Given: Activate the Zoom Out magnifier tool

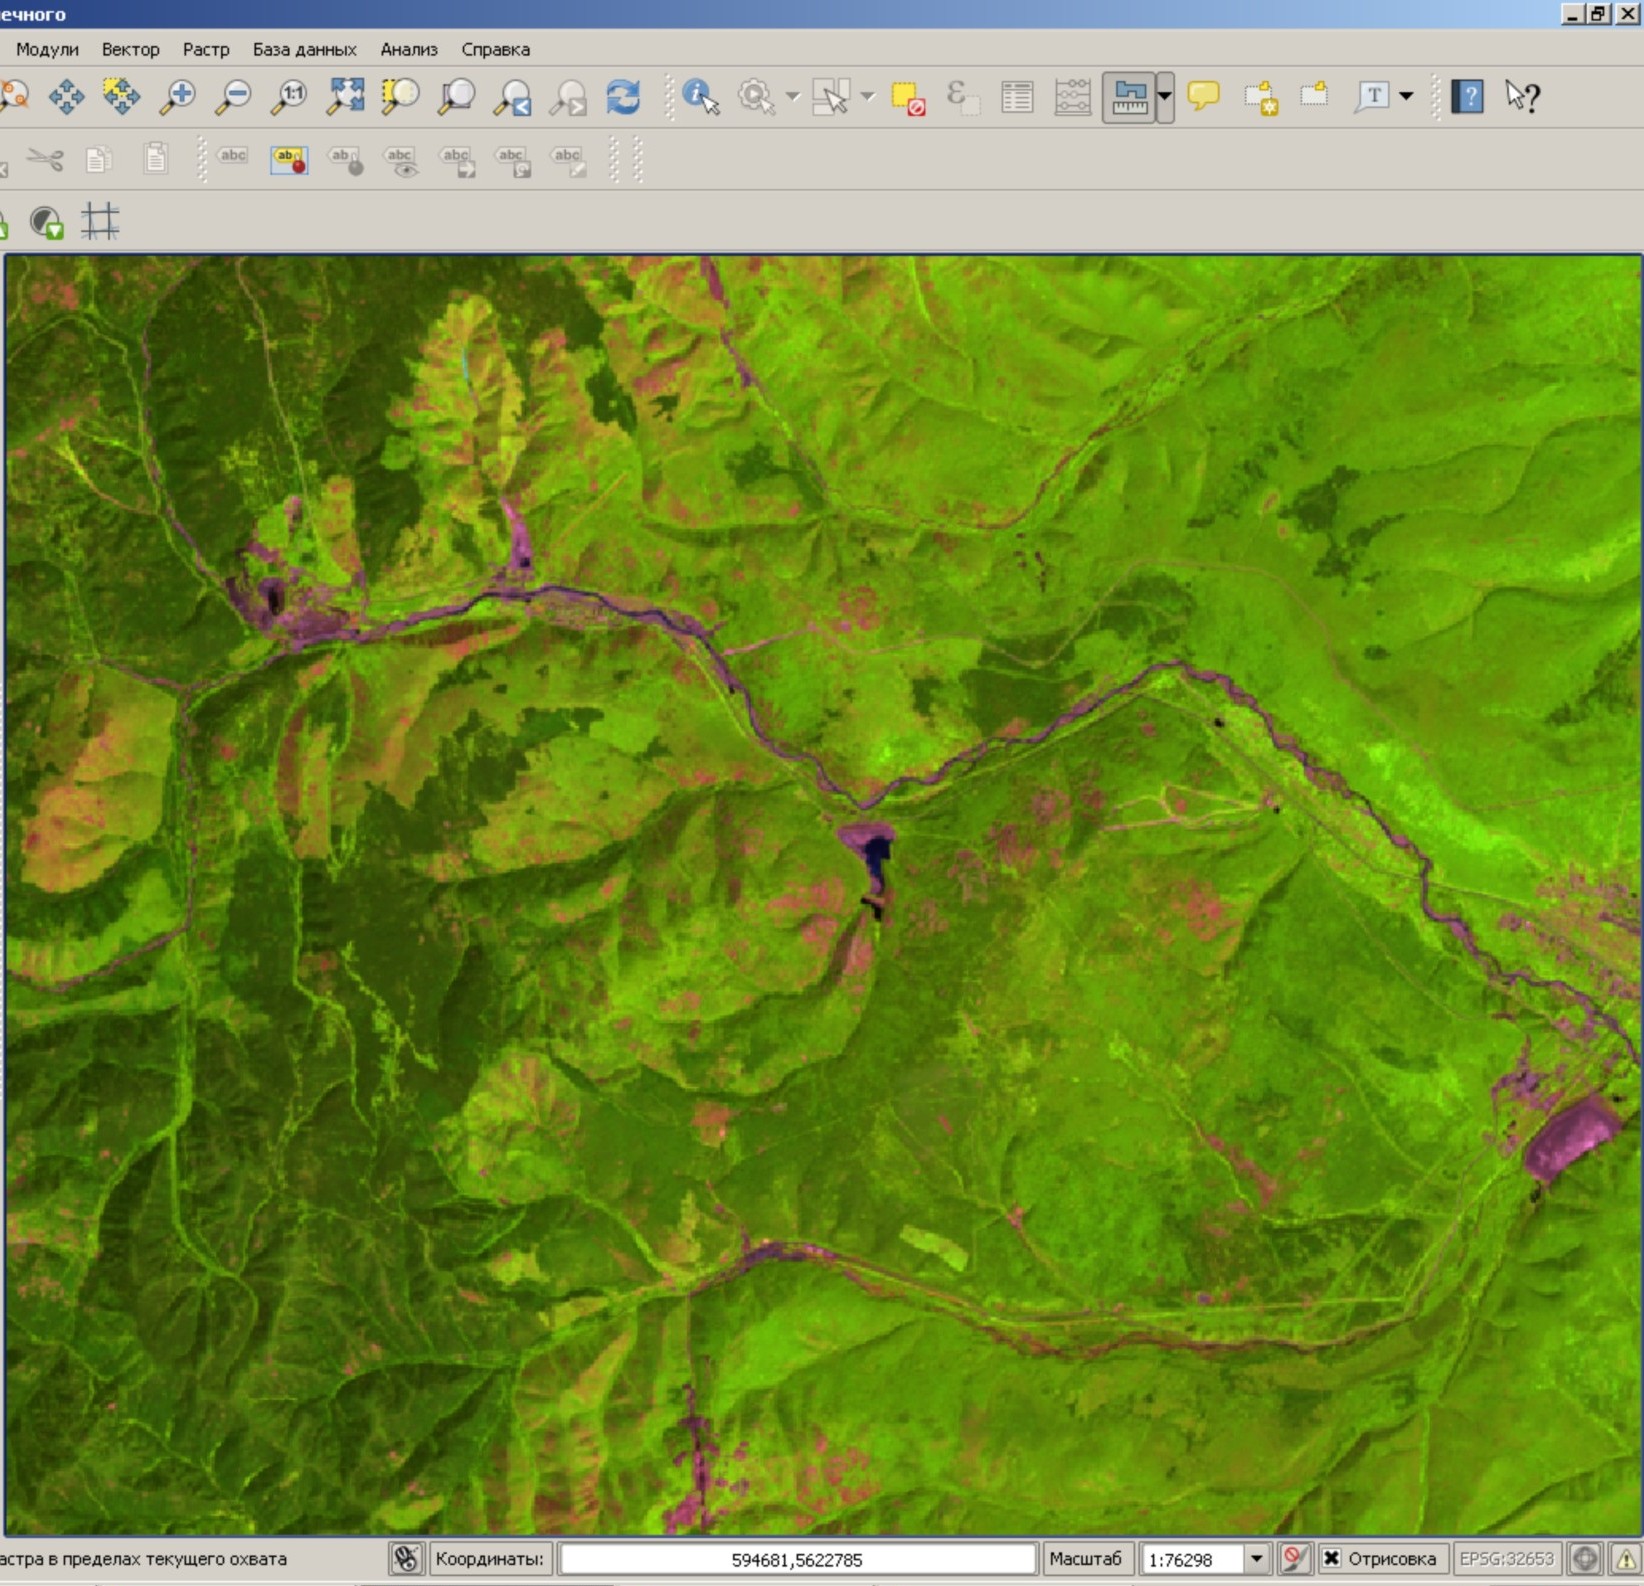Looking at the screenshot, I should 234,97.
